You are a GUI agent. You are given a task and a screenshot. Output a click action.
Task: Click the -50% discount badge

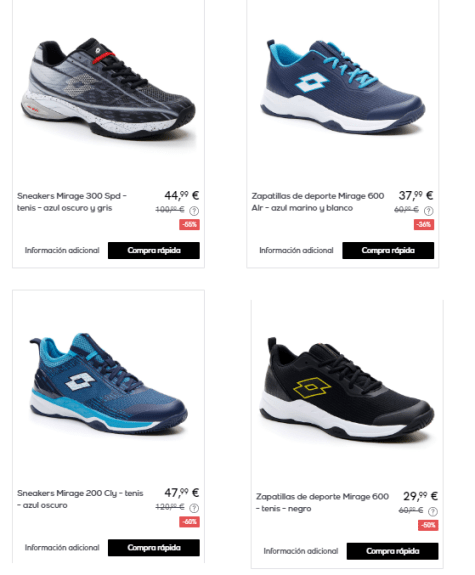click(x=428, y=525)
